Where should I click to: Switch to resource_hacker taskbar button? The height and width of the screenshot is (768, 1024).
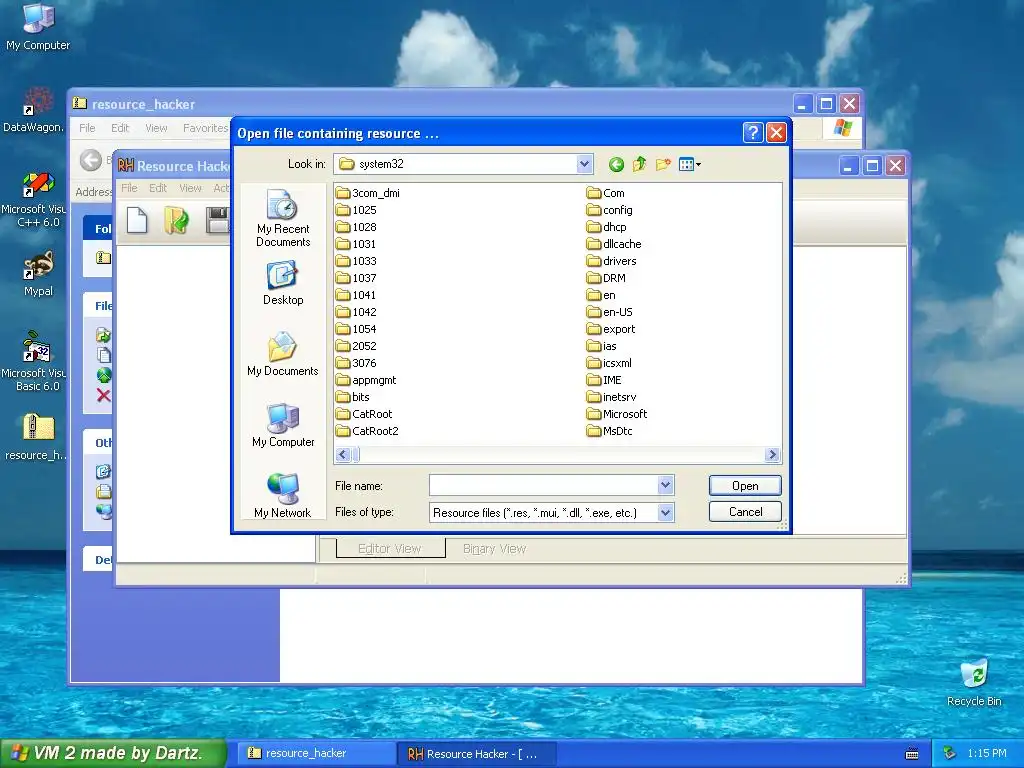316,754
